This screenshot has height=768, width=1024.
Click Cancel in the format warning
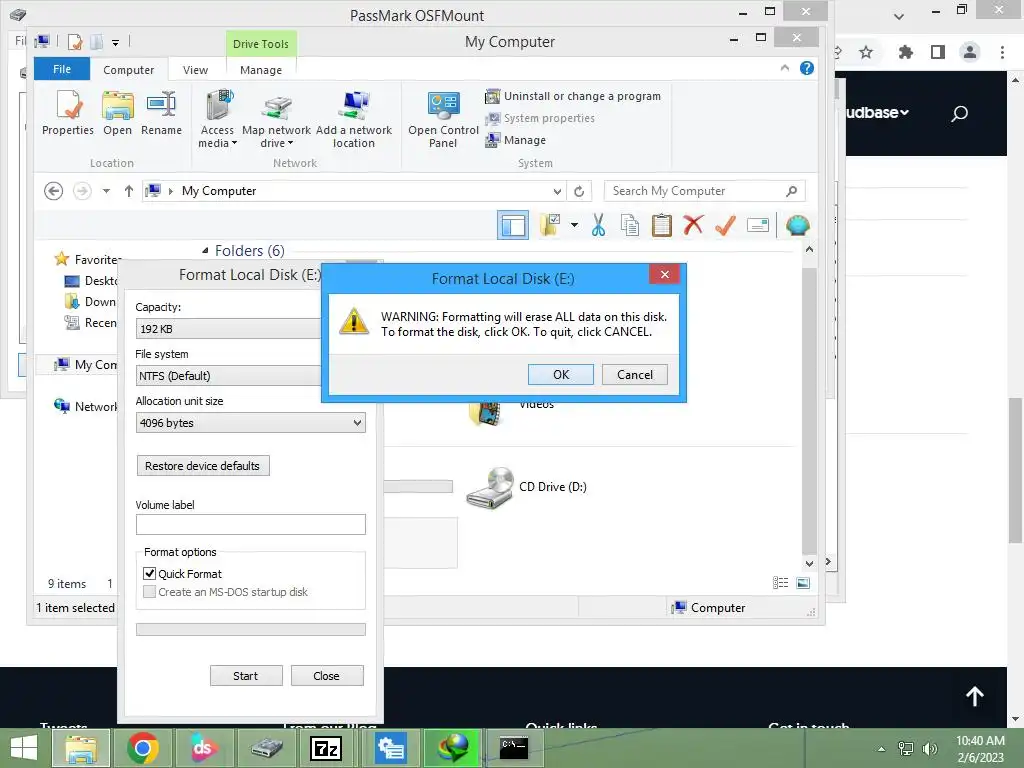635,375
